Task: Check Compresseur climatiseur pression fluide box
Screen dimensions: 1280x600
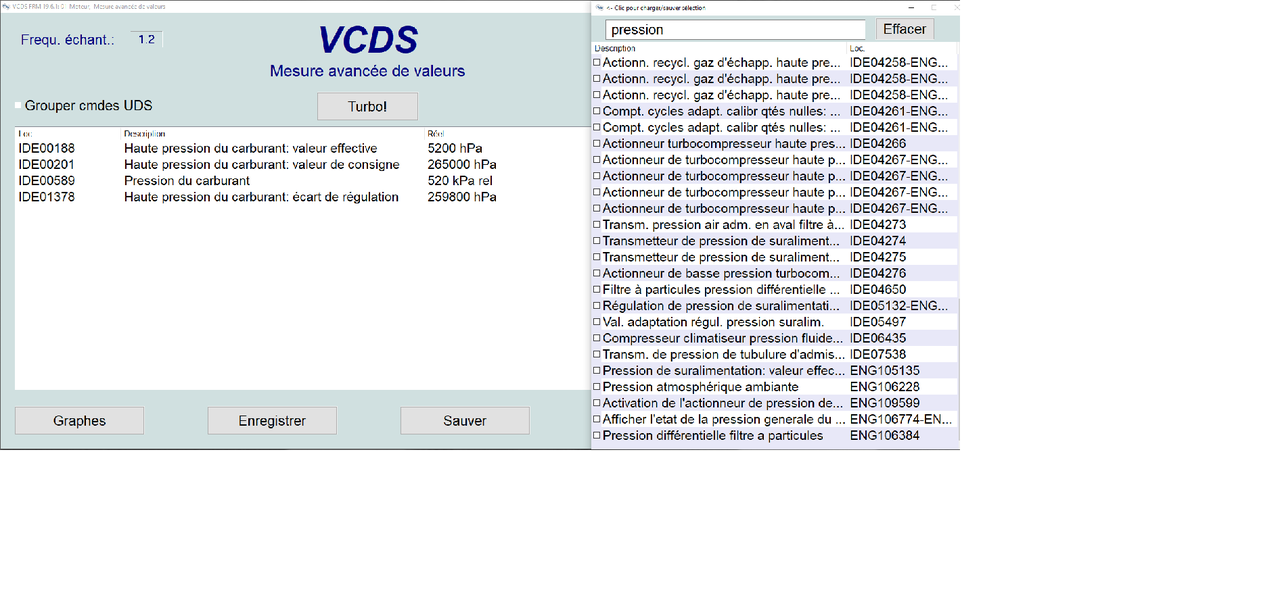Action: 597,338
